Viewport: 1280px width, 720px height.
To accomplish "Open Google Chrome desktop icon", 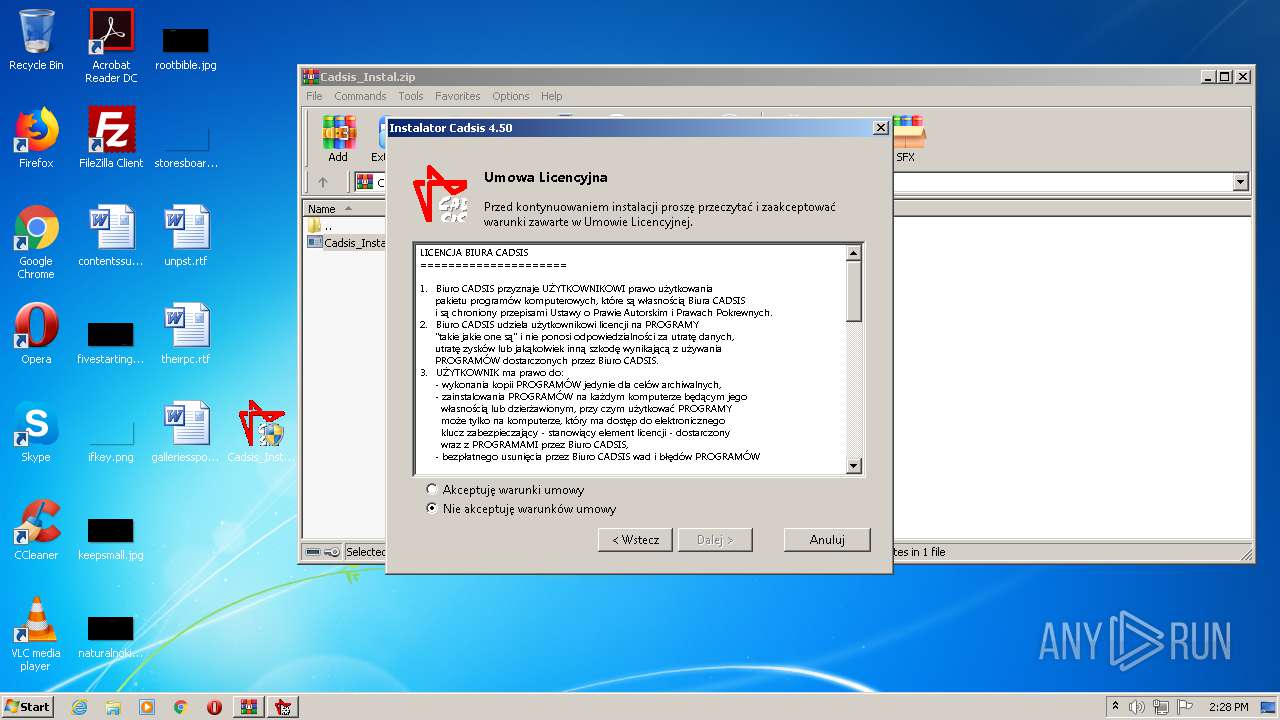I will 36,242.
